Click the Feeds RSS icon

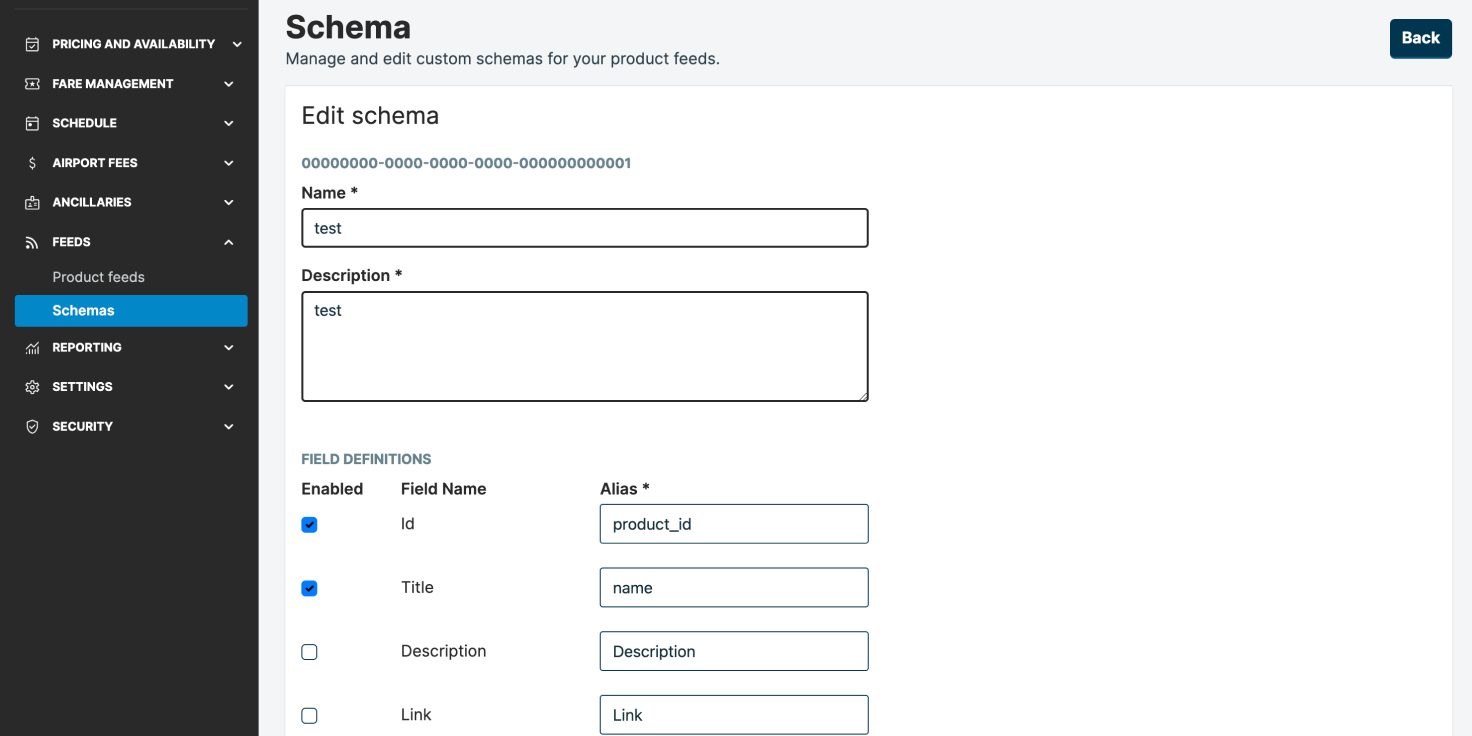(32, 242)
